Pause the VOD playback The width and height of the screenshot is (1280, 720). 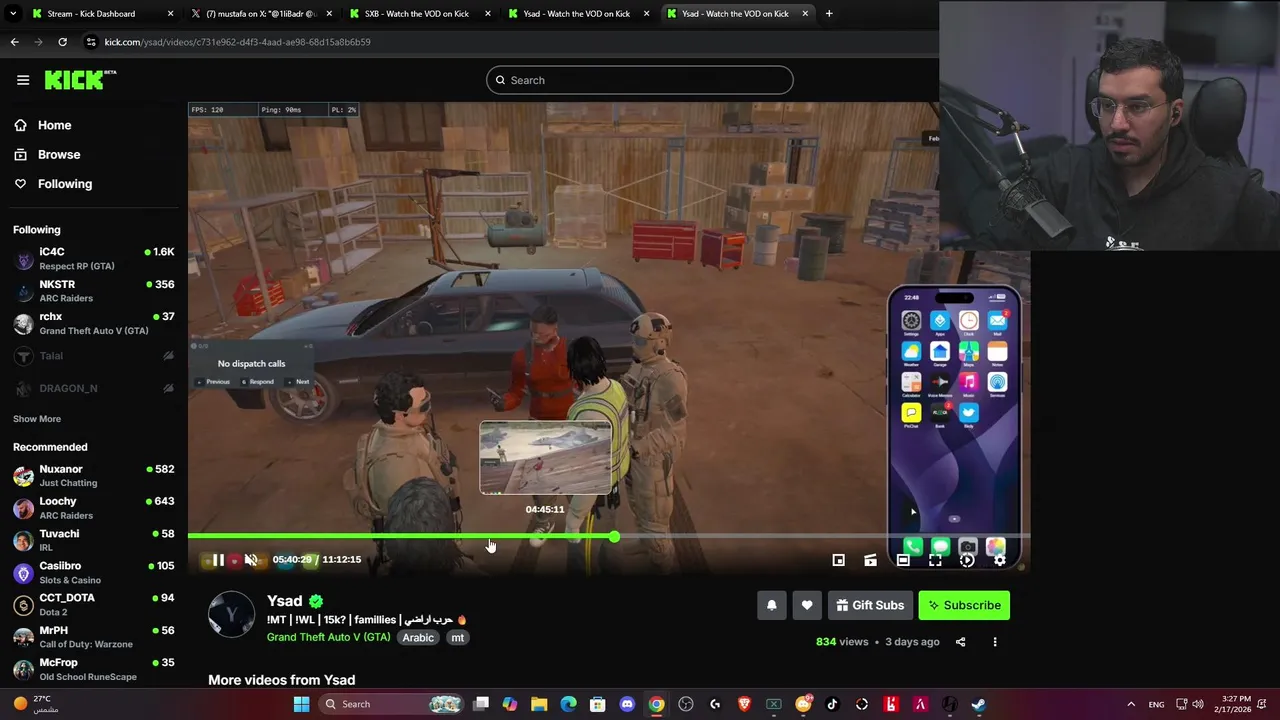point(218,560)
